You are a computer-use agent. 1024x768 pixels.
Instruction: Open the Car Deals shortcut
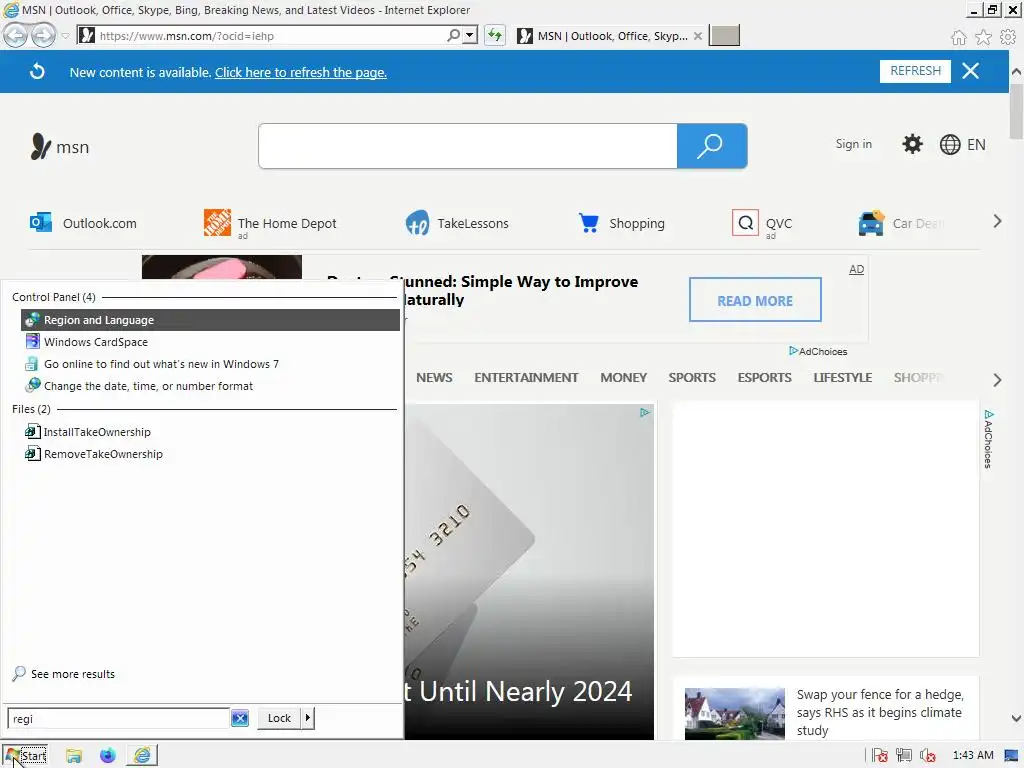901,223
